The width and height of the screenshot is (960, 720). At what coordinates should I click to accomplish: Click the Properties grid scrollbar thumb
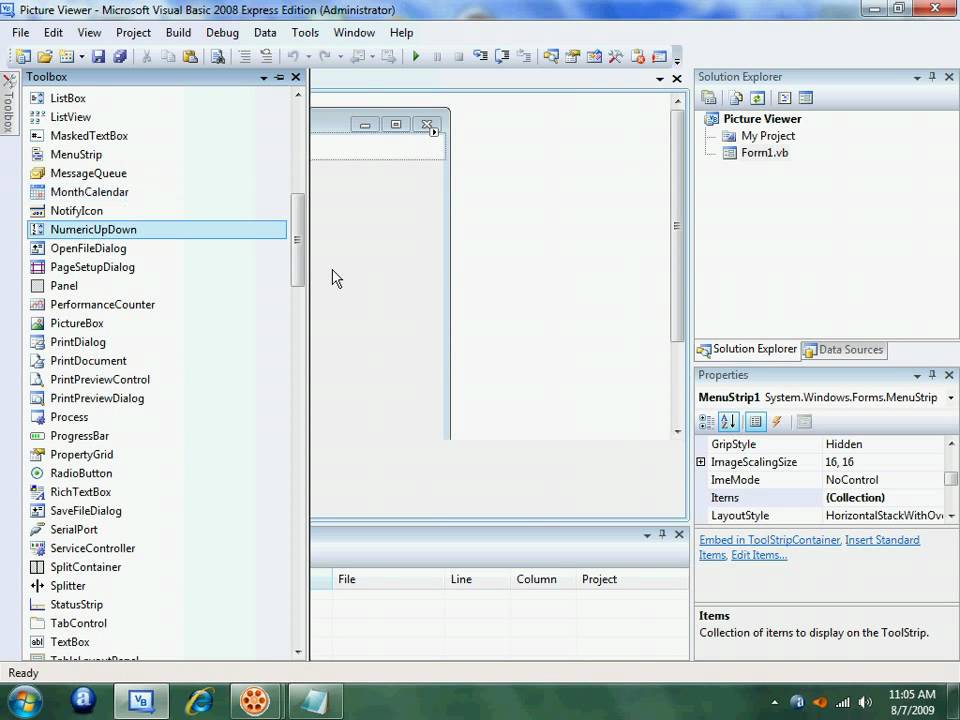click(950, 479)
